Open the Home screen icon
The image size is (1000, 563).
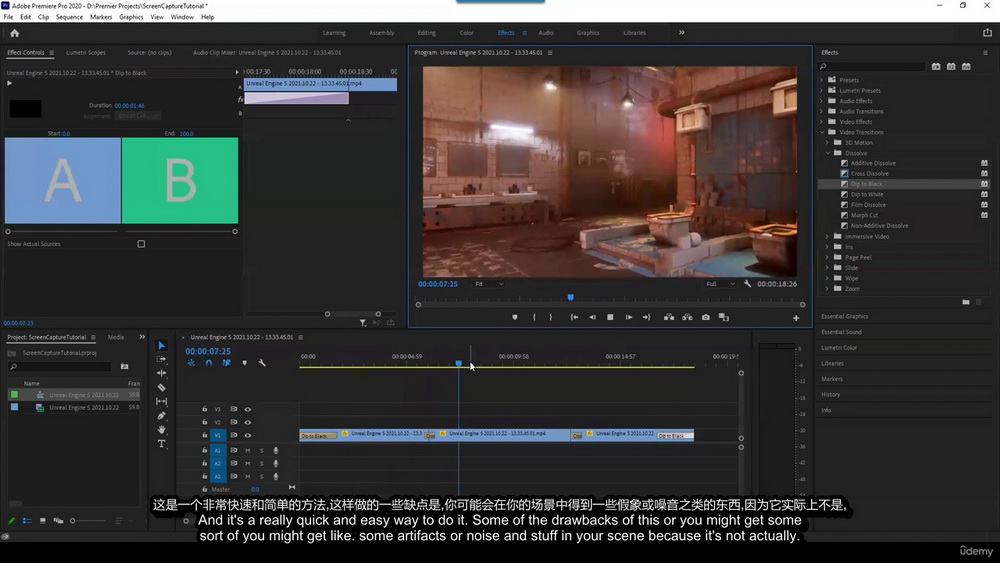click(15, 33)
